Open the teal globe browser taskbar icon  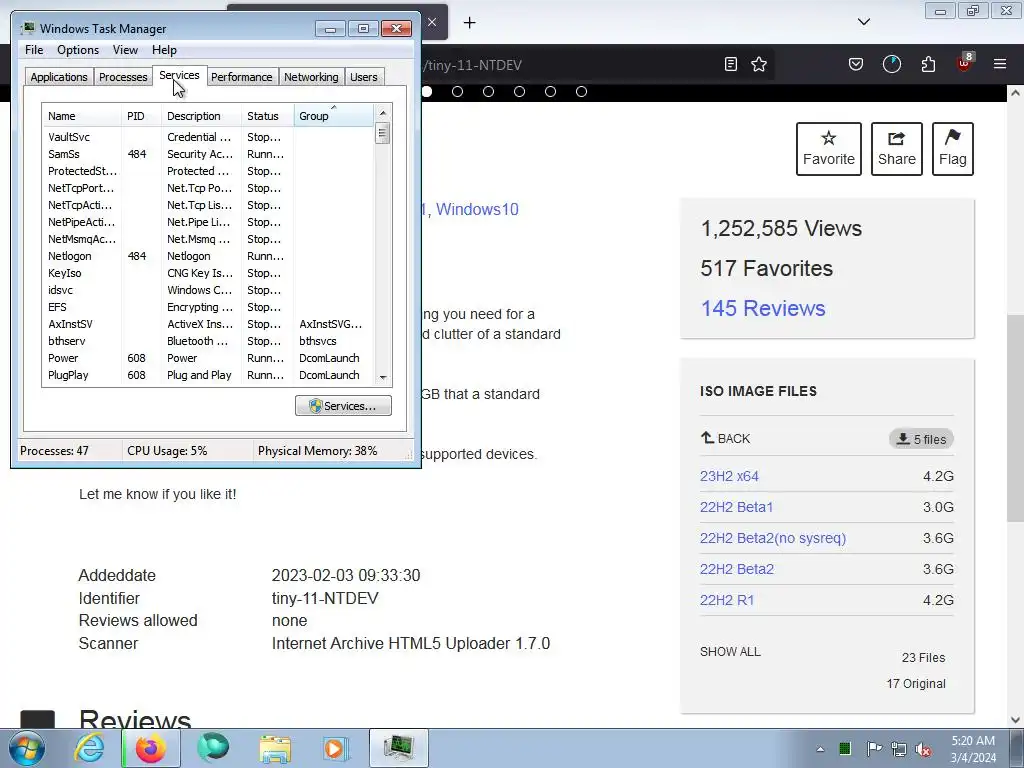pos(213,748)
